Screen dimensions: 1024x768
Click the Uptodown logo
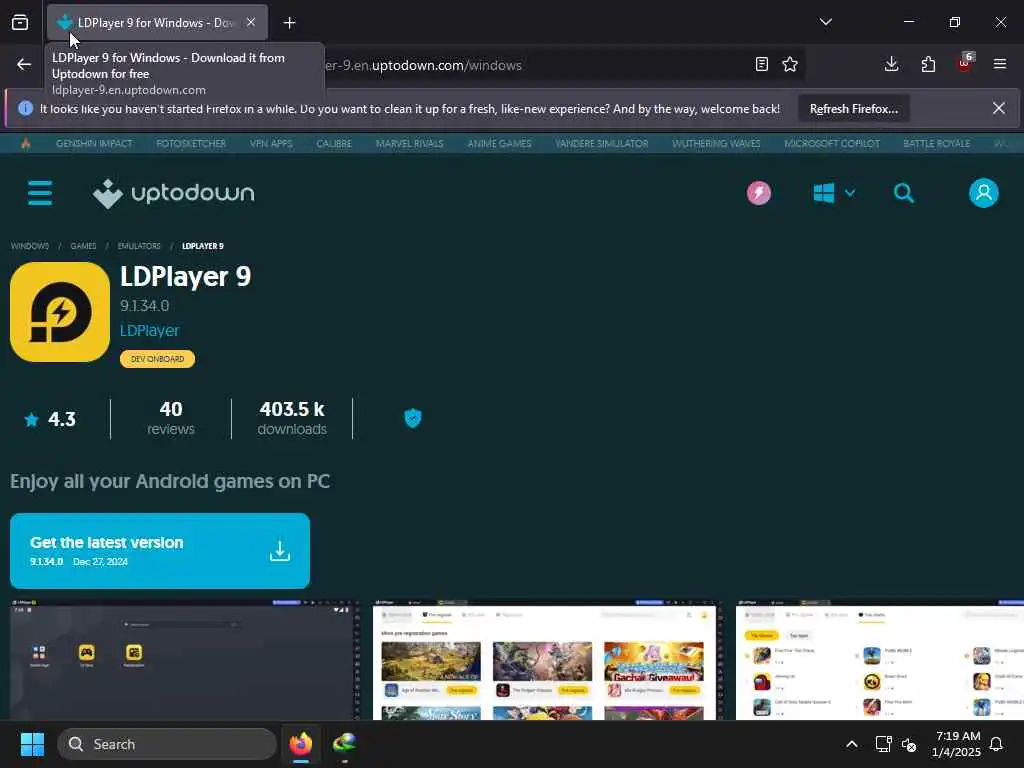click(174, 193)
